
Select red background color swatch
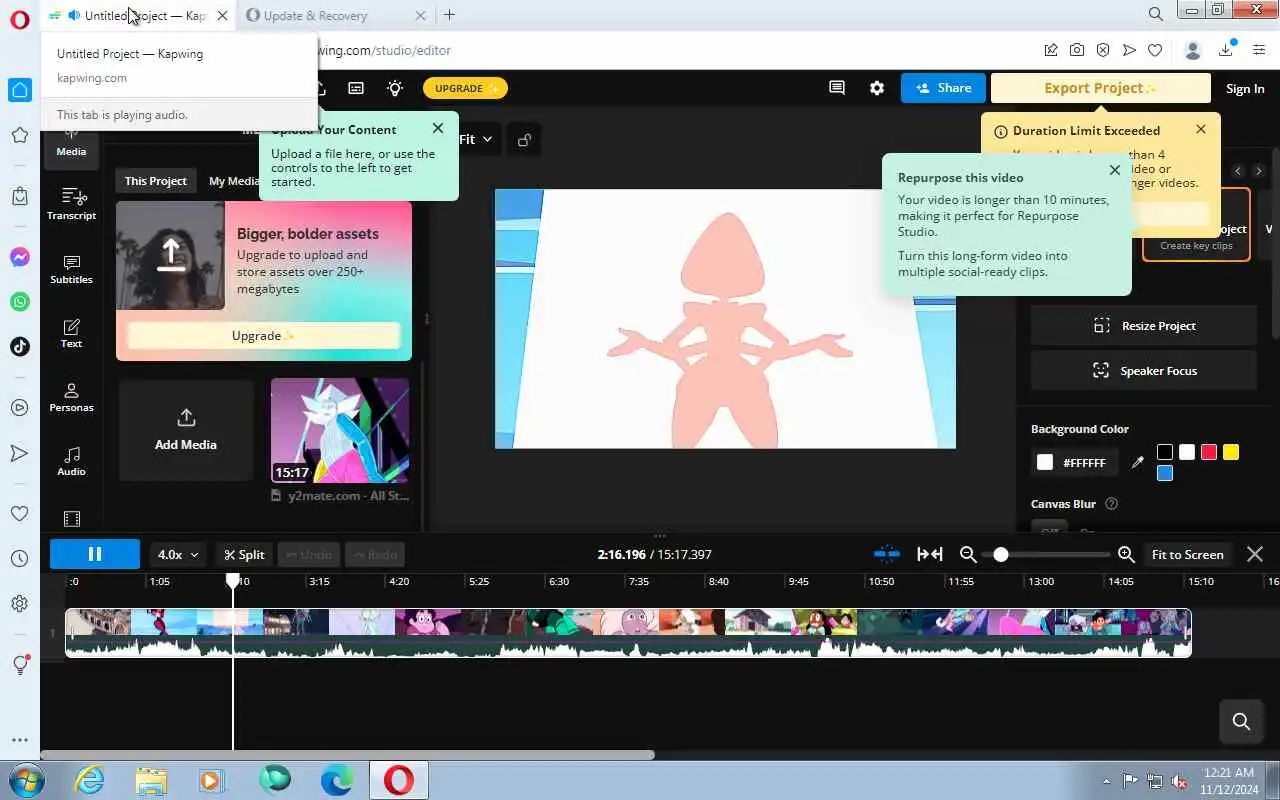tap(1209, 452)
